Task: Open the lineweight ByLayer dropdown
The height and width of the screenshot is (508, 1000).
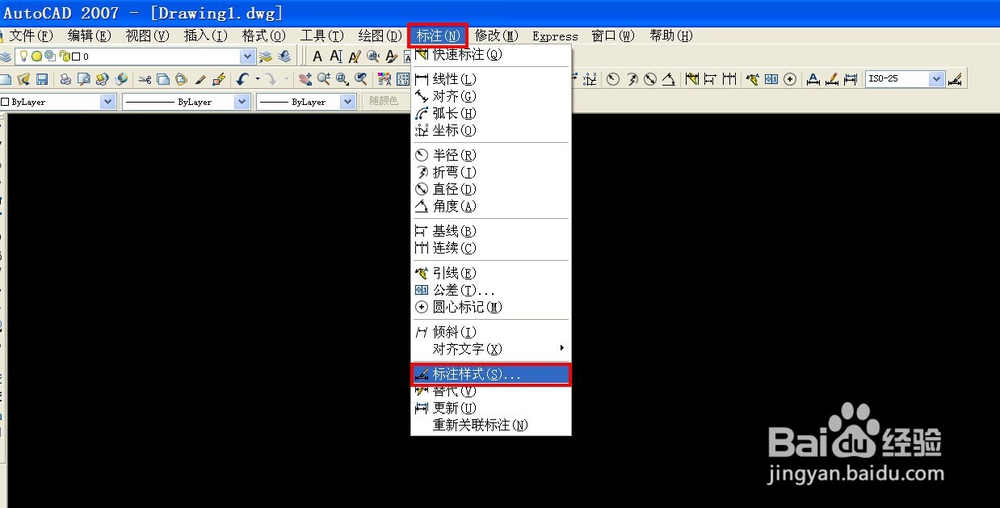Action: (x=347, y=102)
